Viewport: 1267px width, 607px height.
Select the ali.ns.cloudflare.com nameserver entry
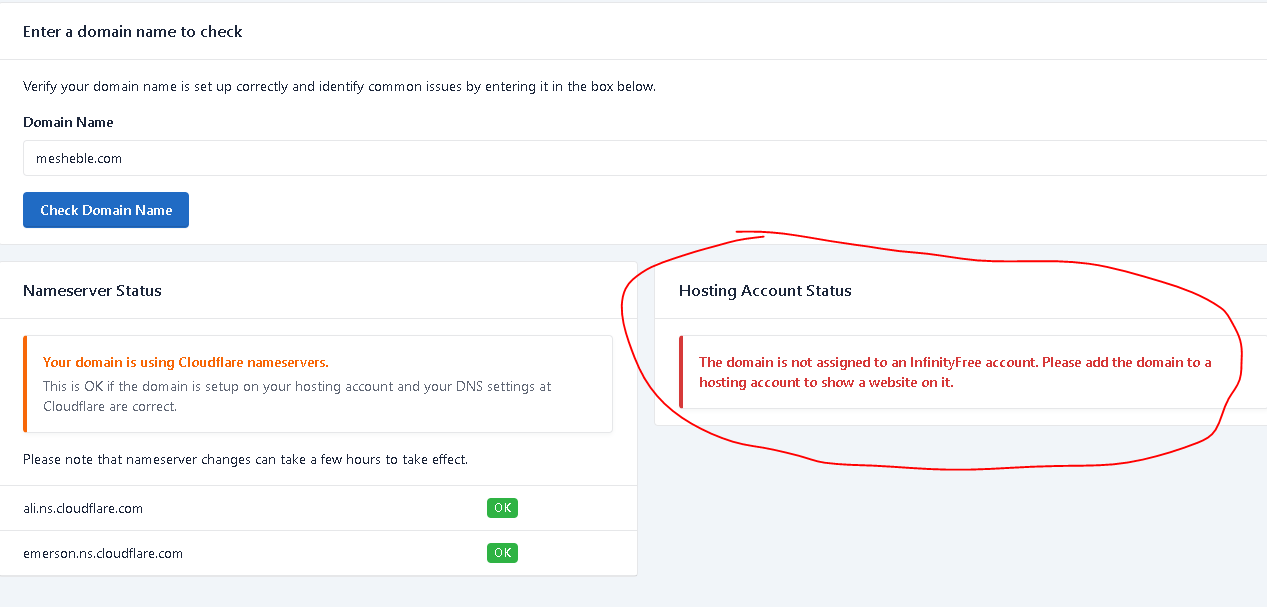point(83,508)
